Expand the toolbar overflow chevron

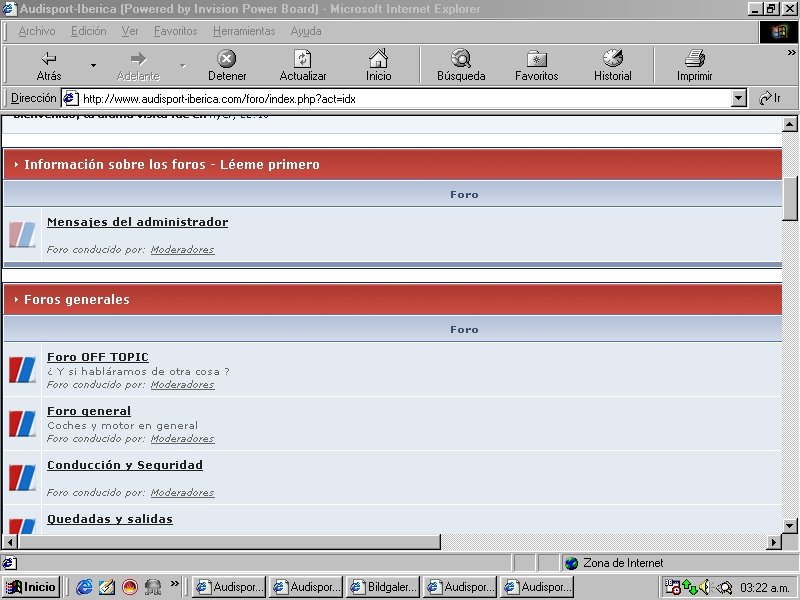click(x=791, y=52)
